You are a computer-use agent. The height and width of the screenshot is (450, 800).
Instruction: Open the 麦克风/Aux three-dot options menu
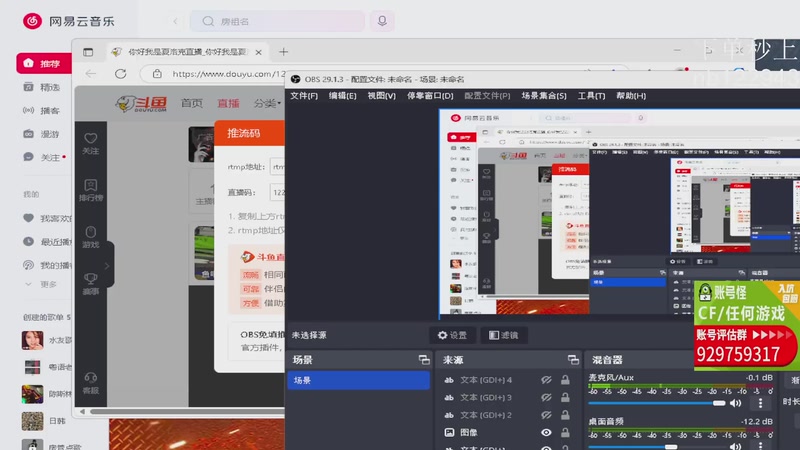click(760, 403)
